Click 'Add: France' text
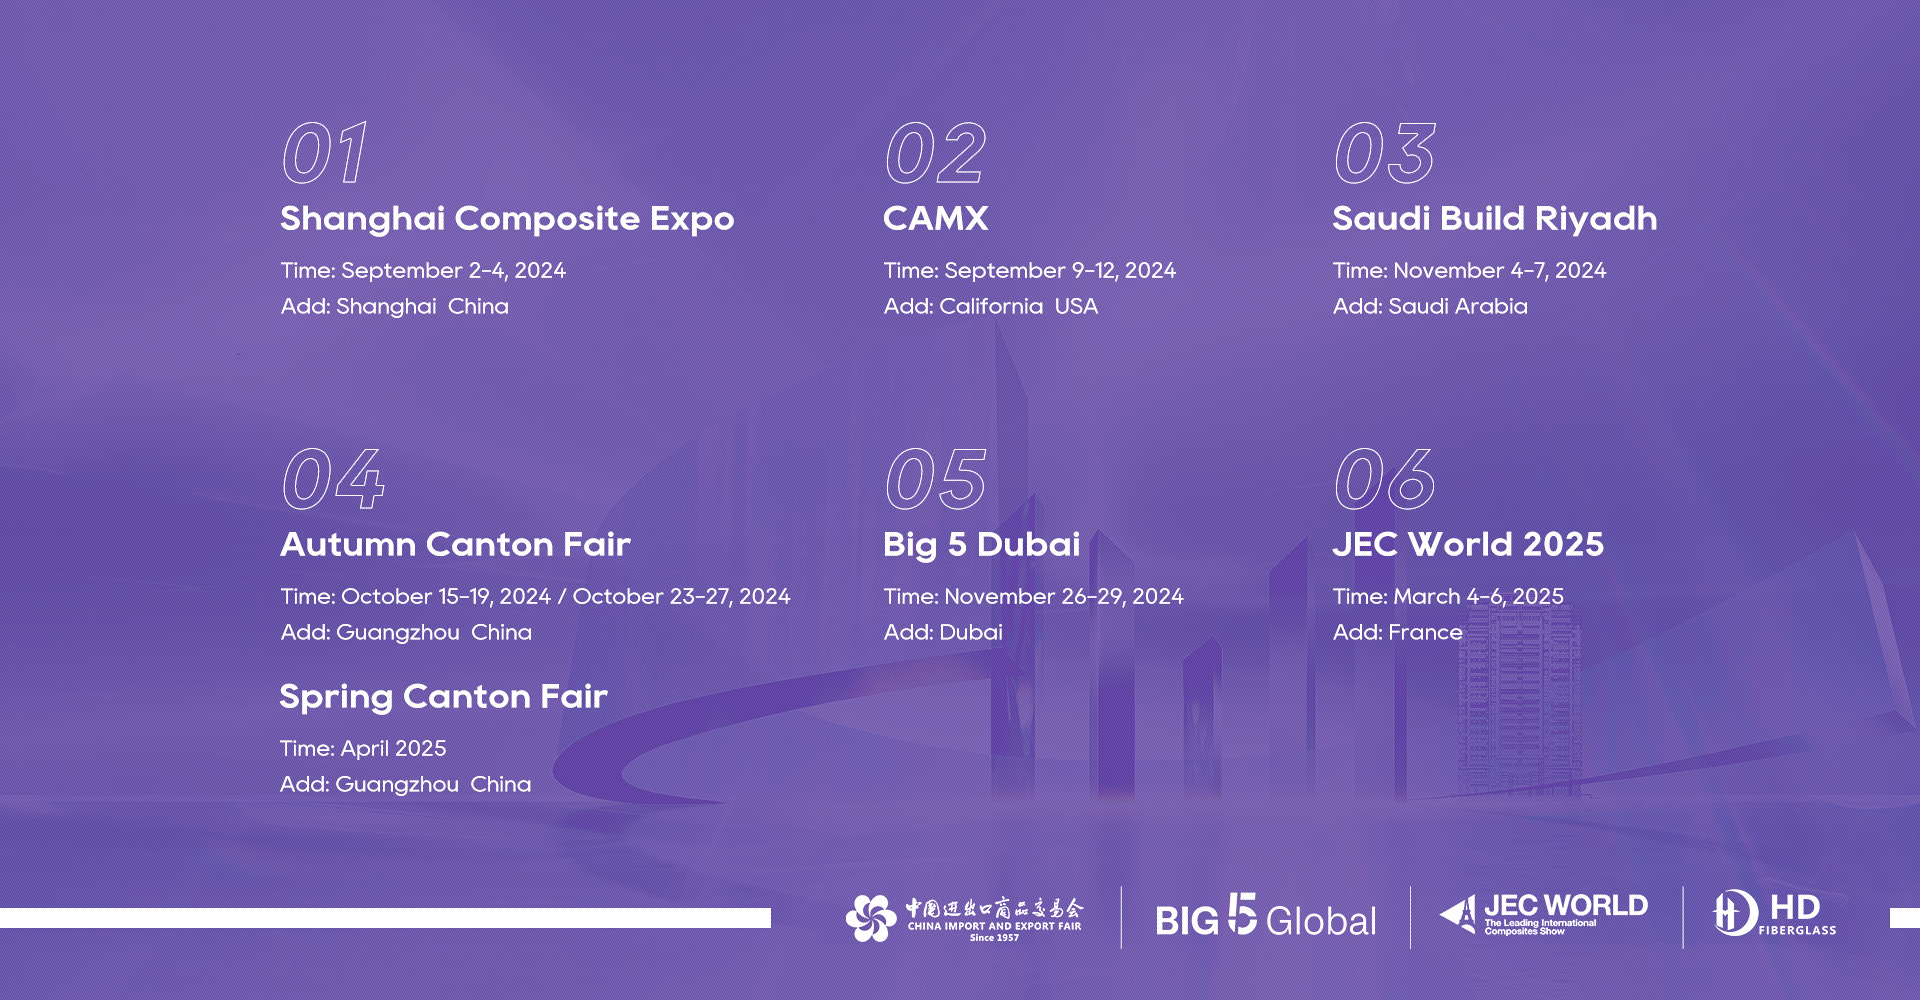This screenshot has width=1920, height=1000. click(1397, 633)
